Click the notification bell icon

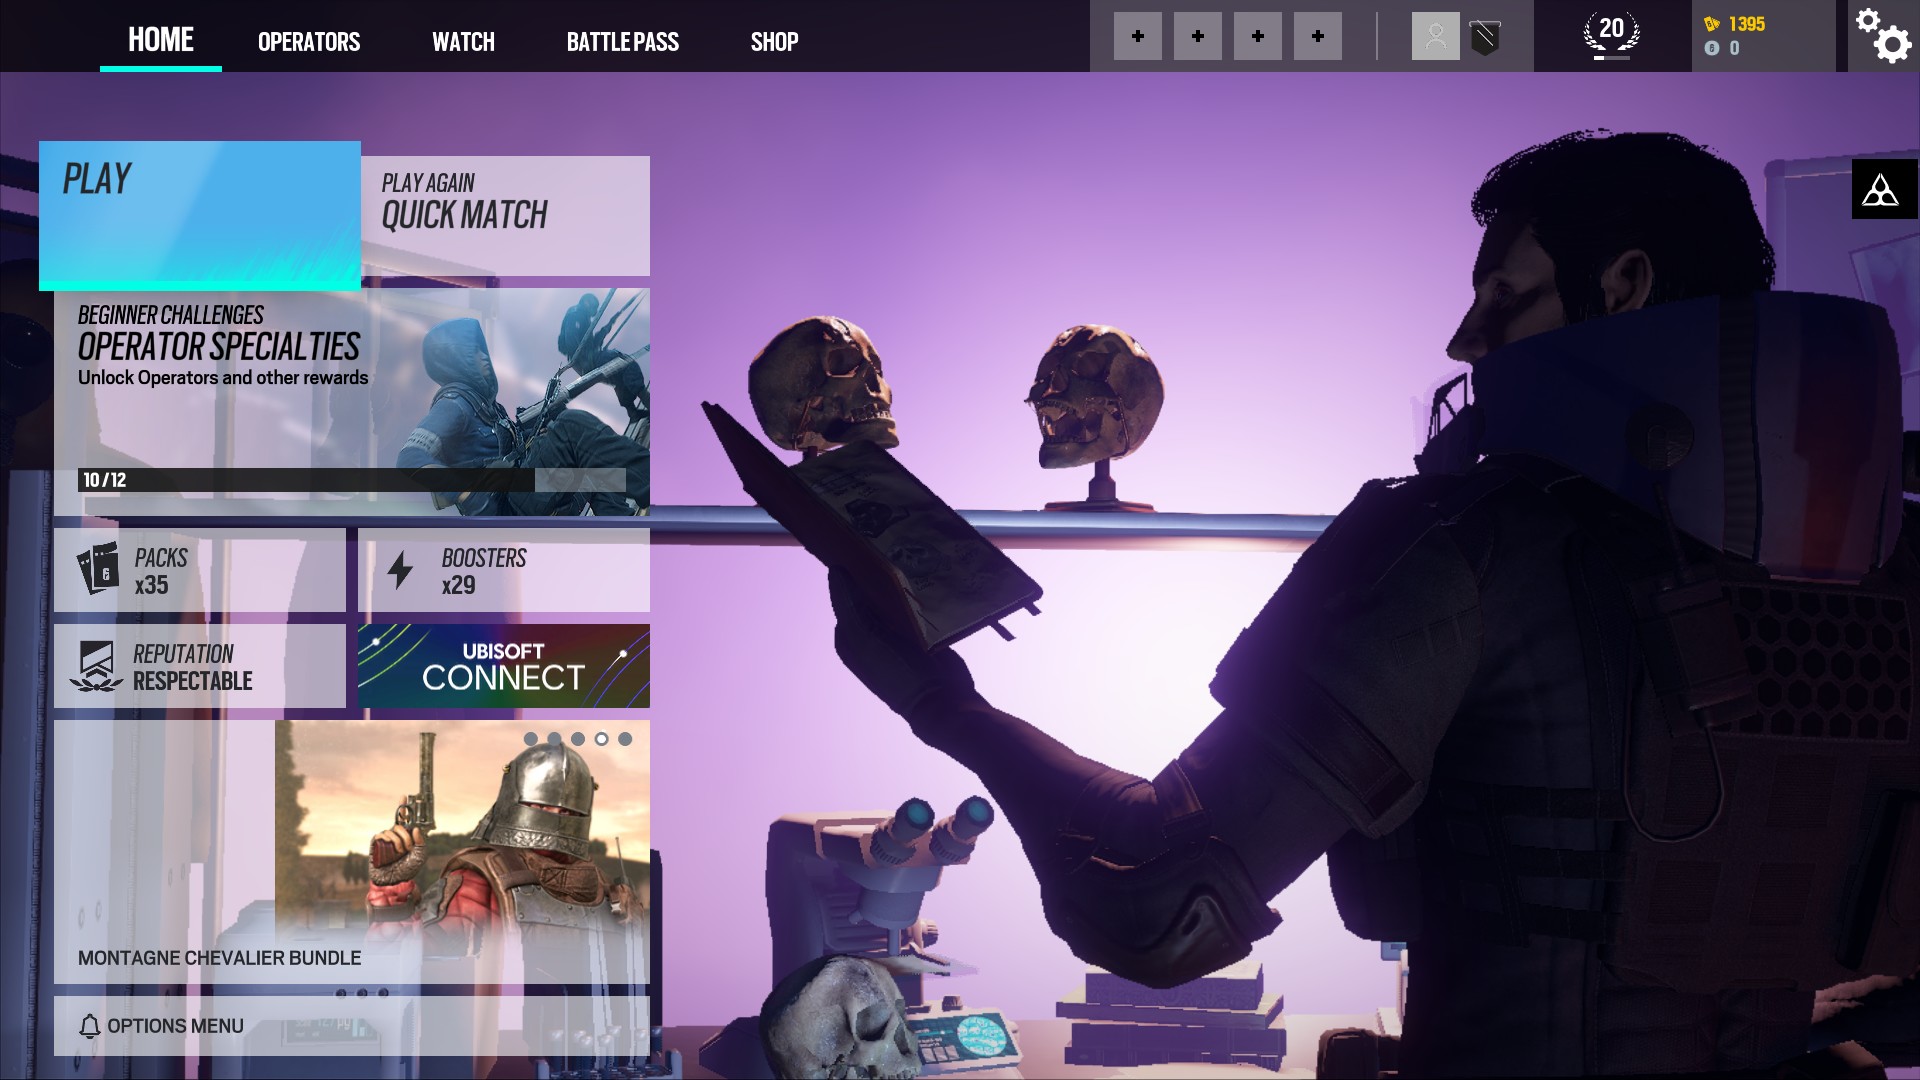(x=90, y=1026)
